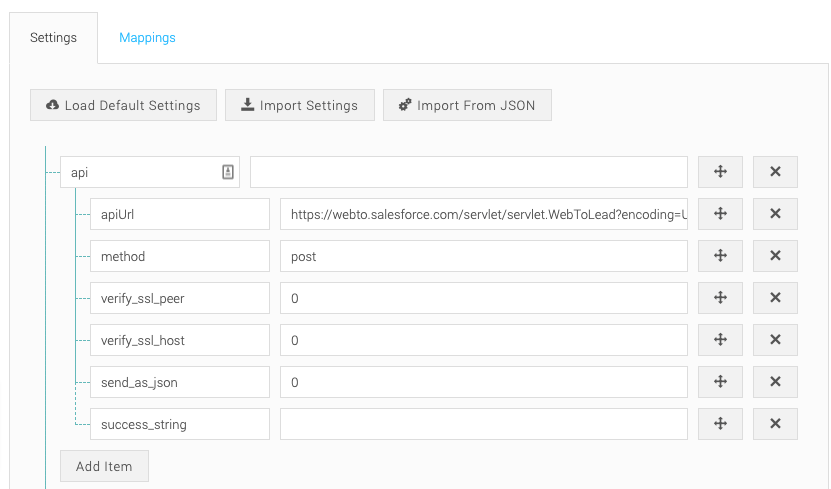Image resolution: width=831 pixels, height=489 pixels.
Task: Click the Import Settings button
Action: (299, 105)
